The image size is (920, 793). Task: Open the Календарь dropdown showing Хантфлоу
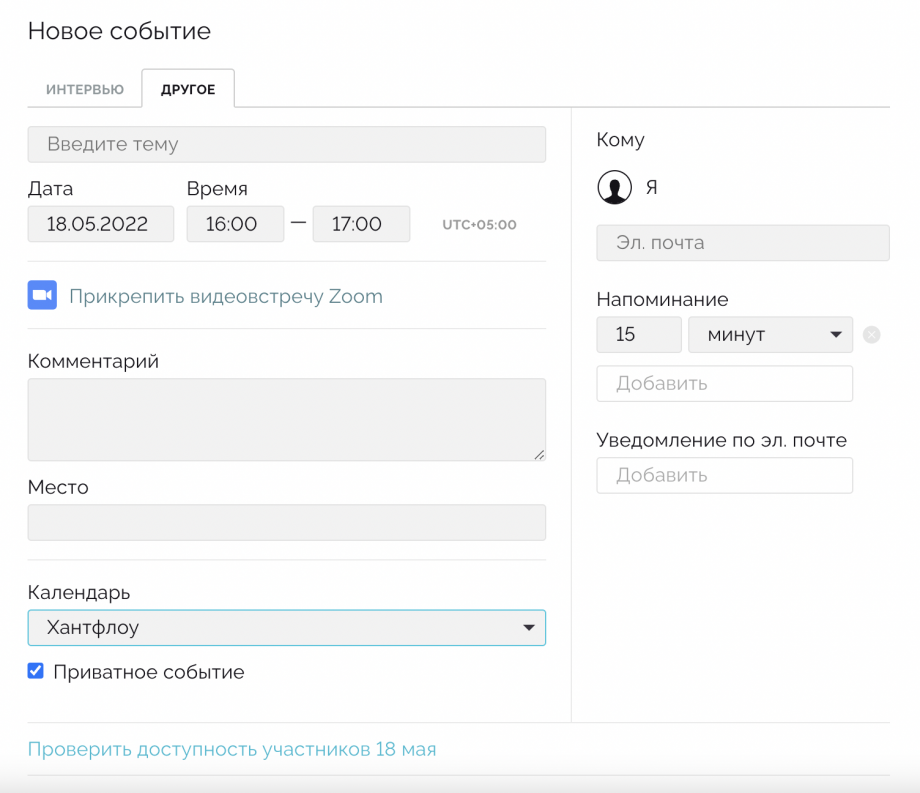pos(286,628)
